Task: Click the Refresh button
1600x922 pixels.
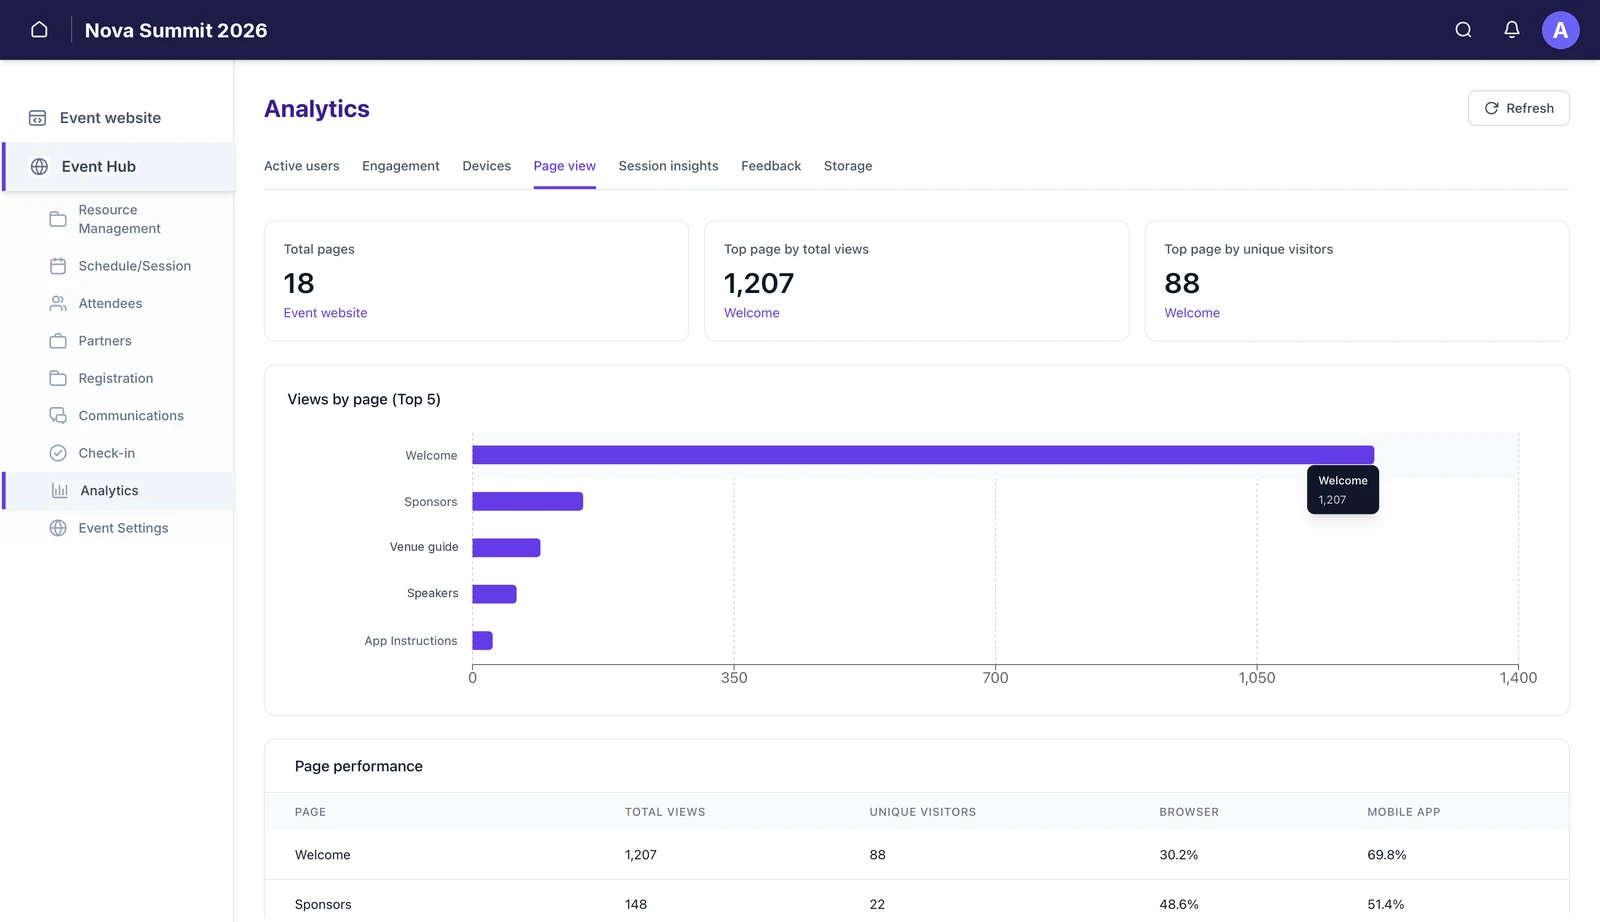Action: (x=1518, y=108)
